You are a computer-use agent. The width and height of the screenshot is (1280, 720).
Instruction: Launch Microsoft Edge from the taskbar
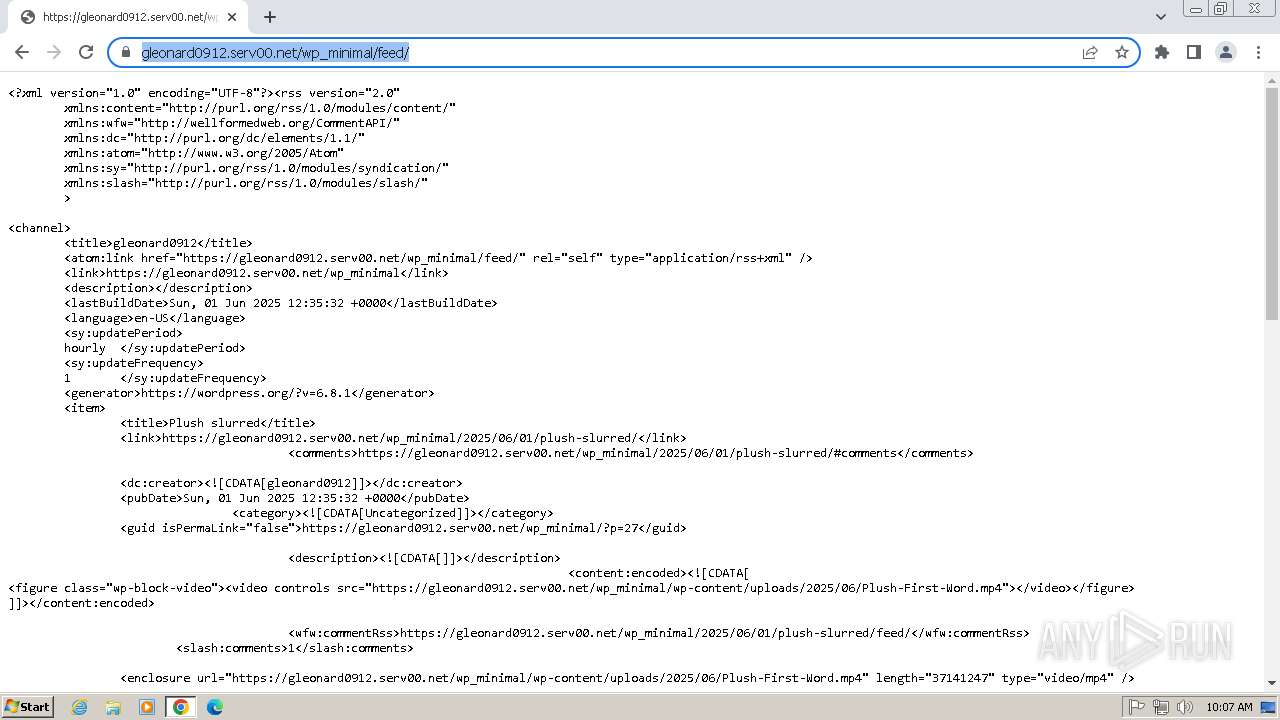pyautogui.click(x=215, y=707)
